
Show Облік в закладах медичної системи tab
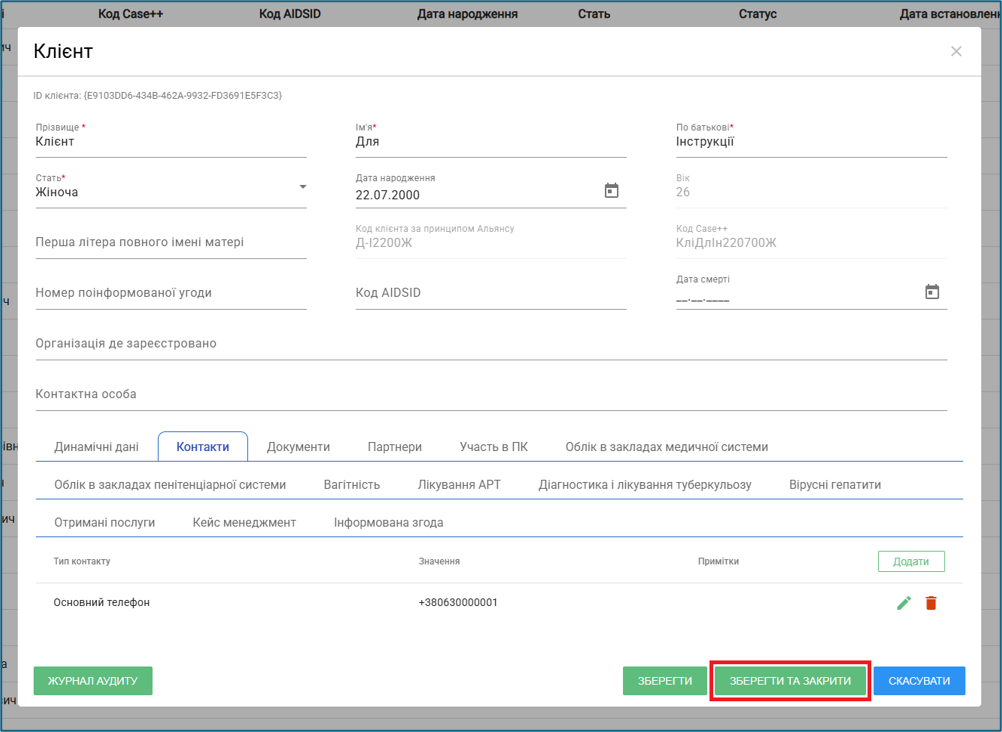(667, 447)
